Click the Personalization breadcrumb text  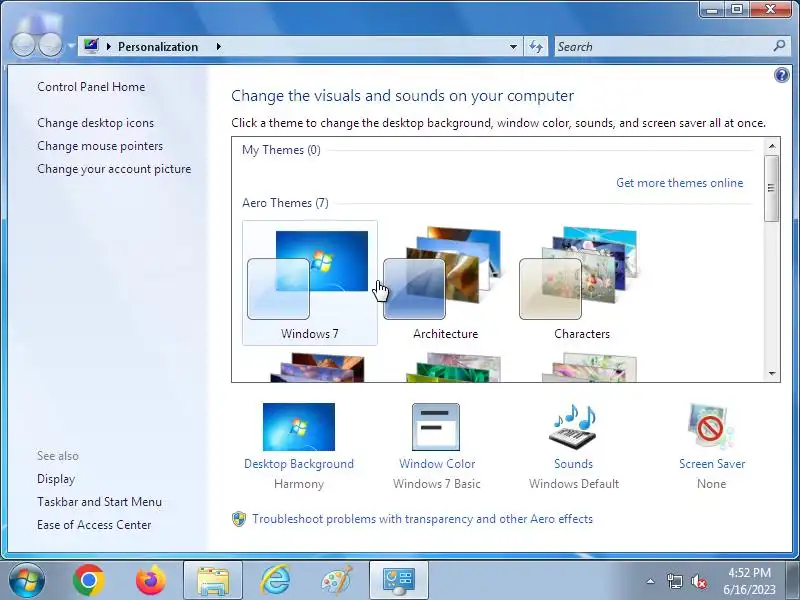(x=158, y=46)
